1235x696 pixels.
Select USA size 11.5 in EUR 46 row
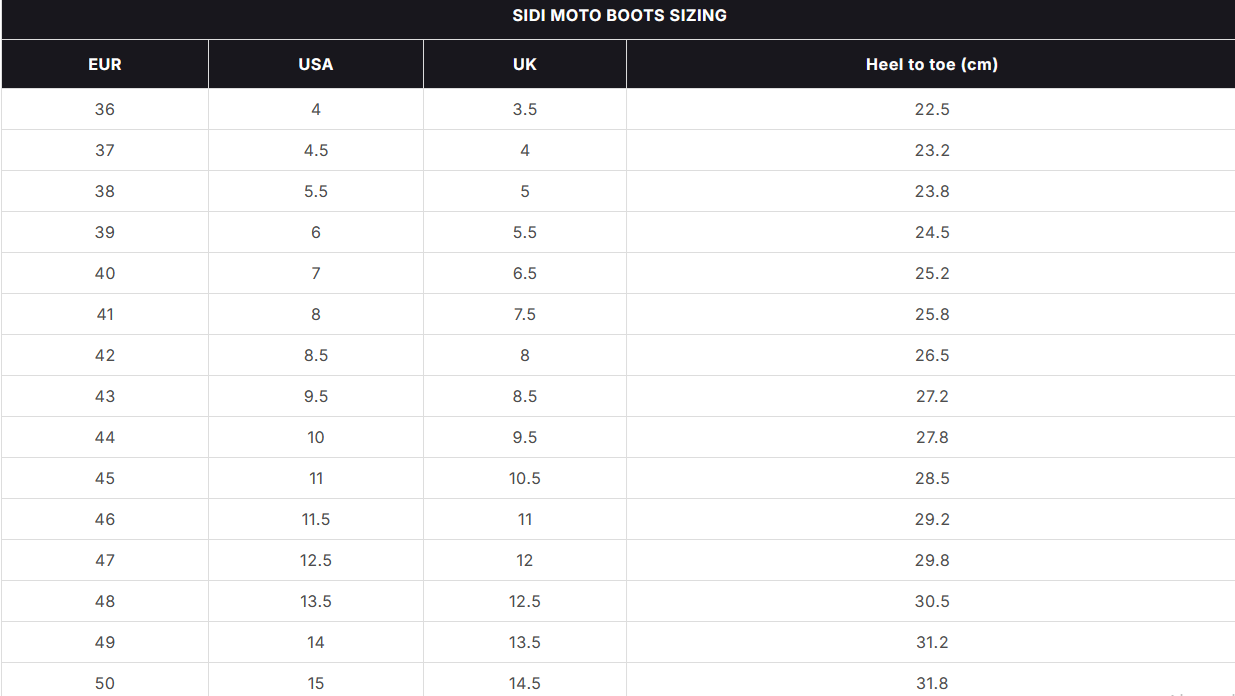[x=316, y=519]
